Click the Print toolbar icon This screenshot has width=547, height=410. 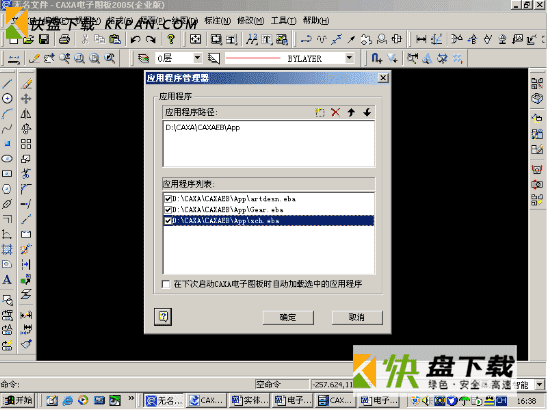pos(65,39)
